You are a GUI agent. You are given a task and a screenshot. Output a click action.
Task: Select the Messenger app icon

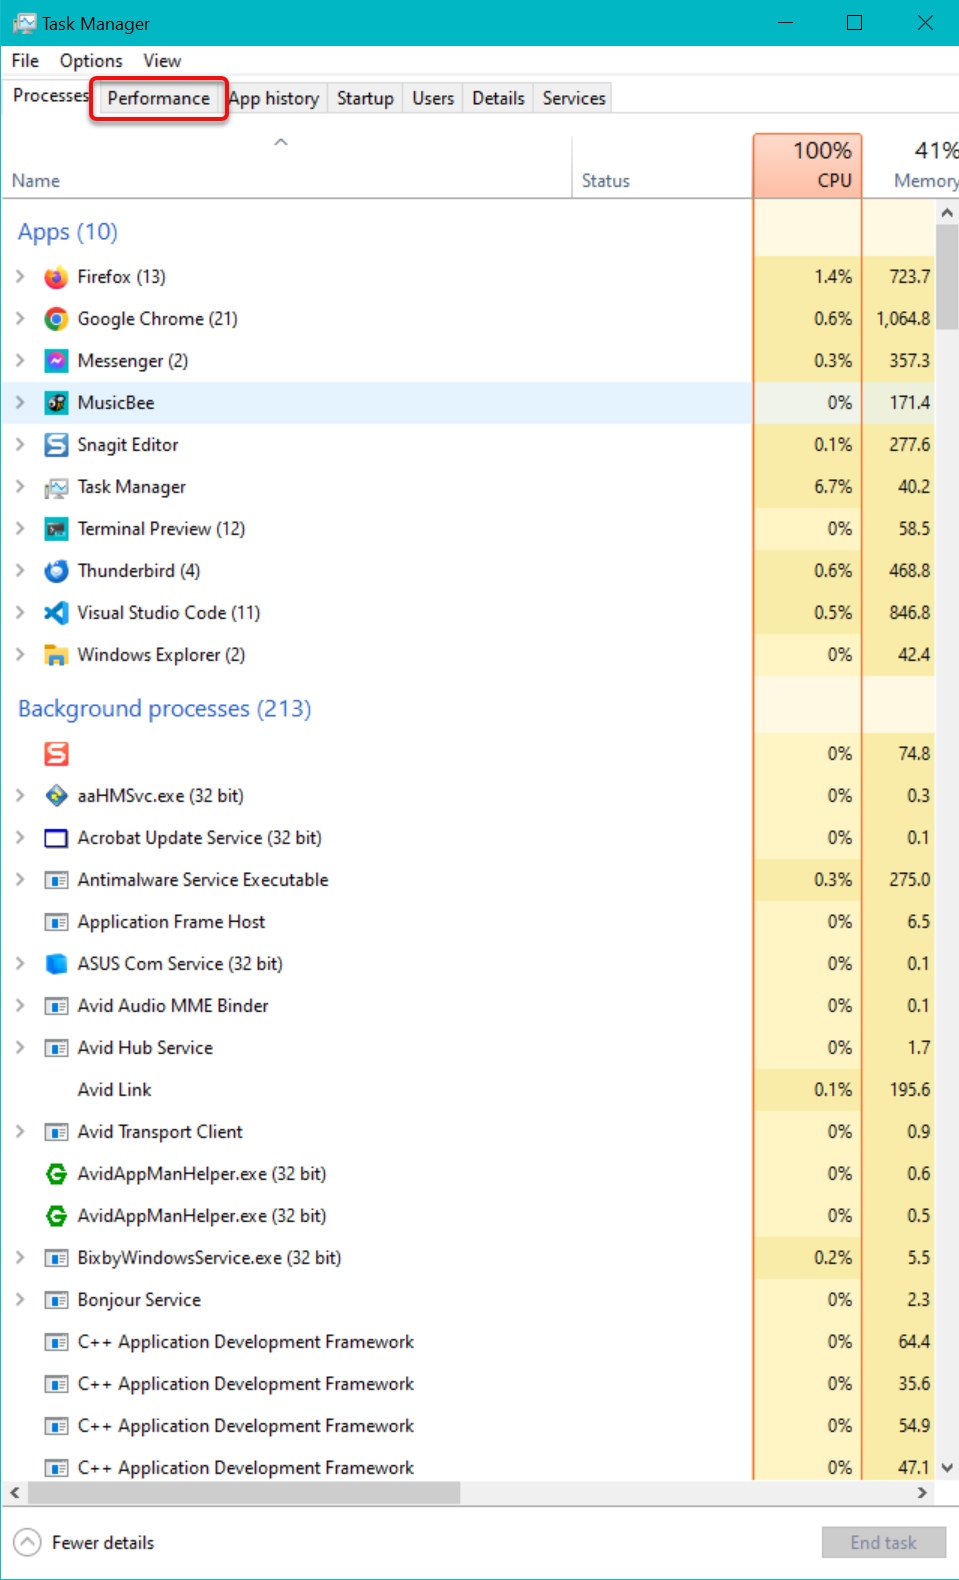pyautogui.click(x=56, y=361)
